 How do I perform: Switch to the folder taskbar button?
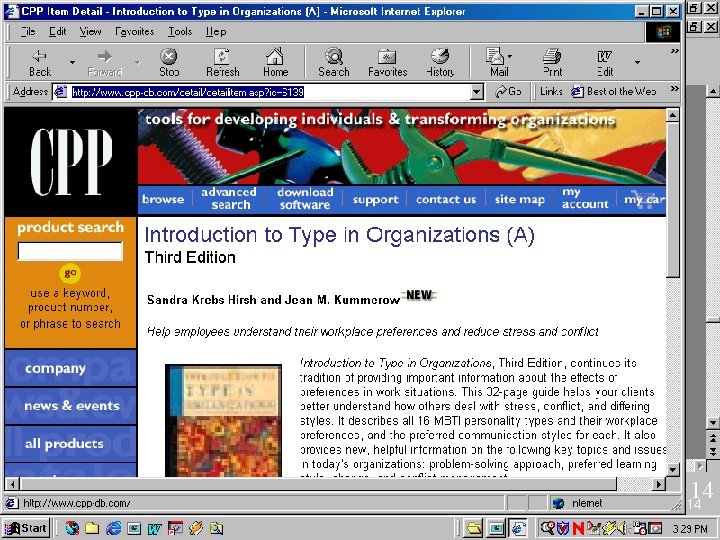473,529
